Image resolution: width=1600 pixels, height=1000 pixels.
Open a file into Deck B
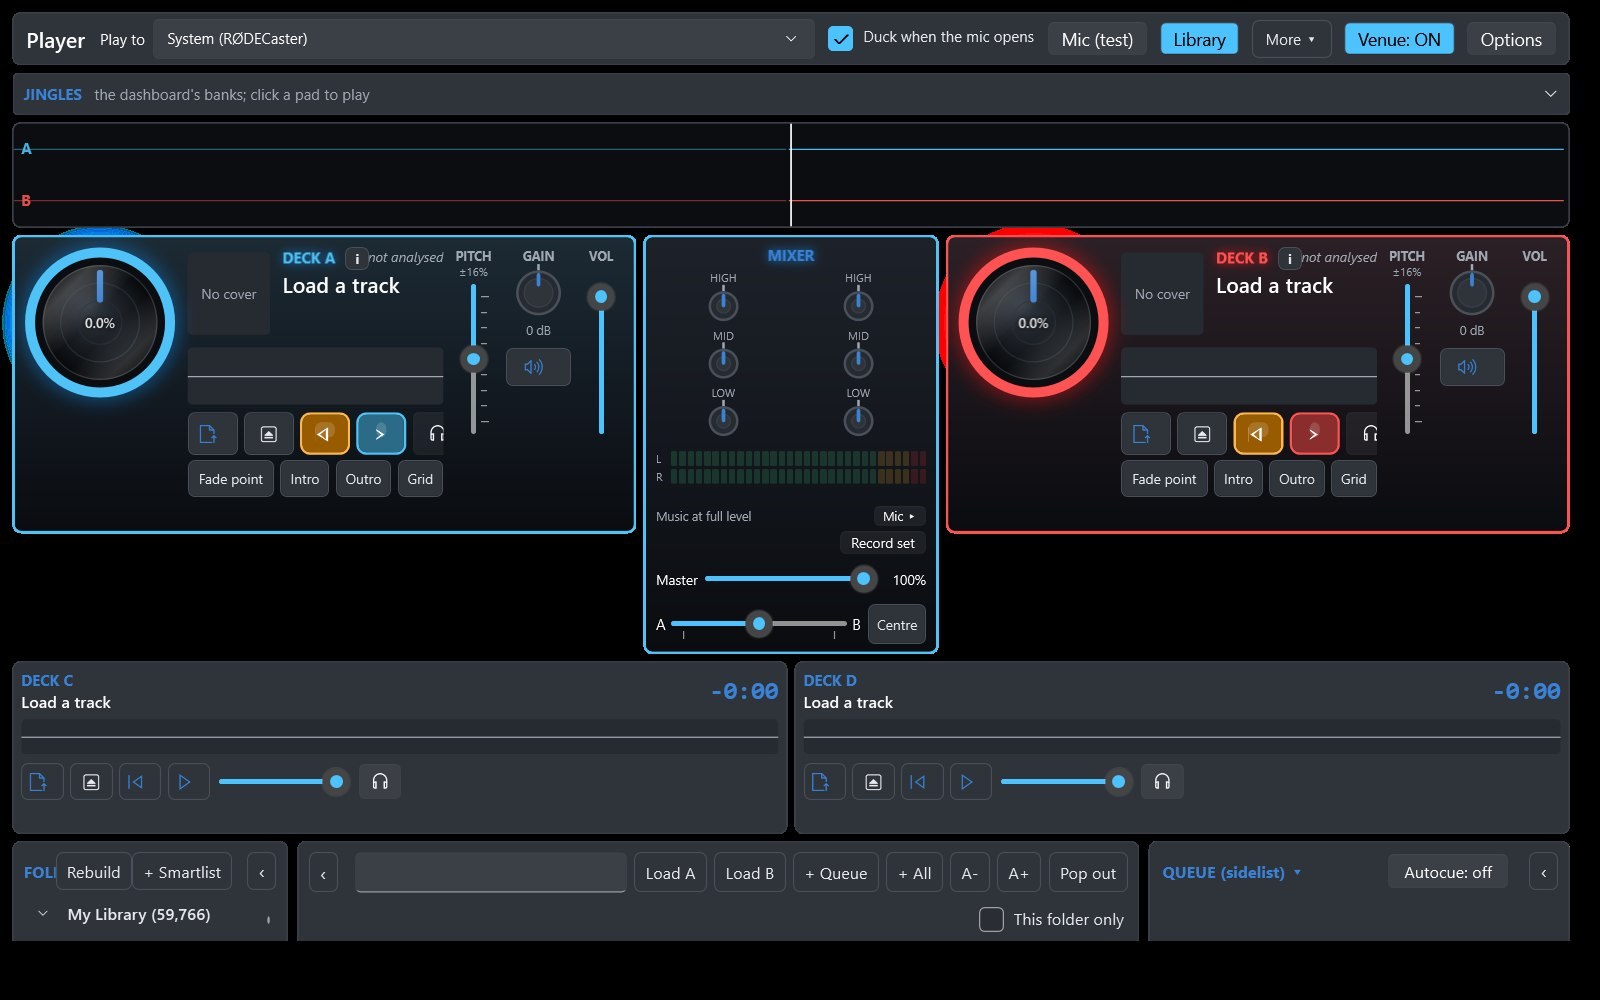point(1145,434)
